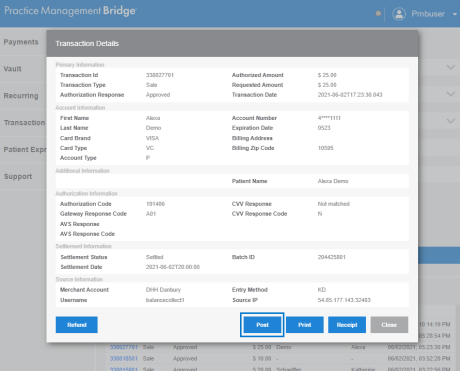This screenshot has height=371, width=460.
Task: Click the Entry Method value KD
Action: click(322, 290)
